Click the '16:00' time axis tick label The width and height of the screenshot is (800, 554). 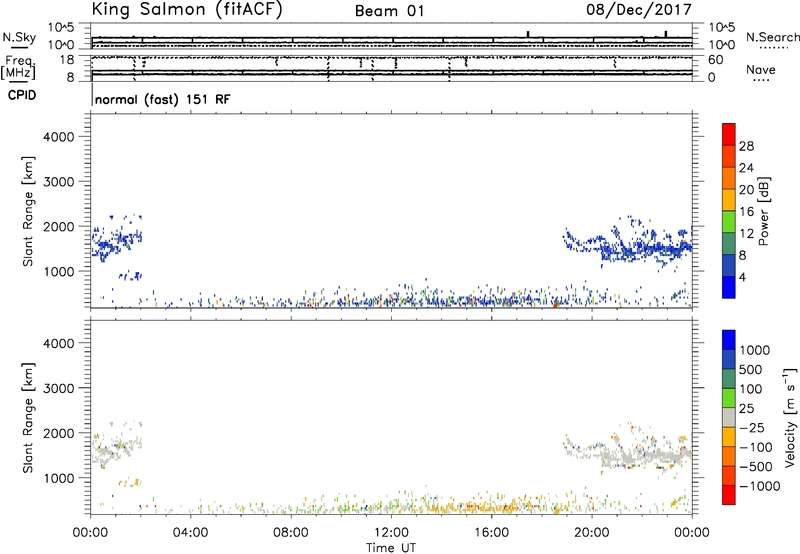[x=491, y=533]
